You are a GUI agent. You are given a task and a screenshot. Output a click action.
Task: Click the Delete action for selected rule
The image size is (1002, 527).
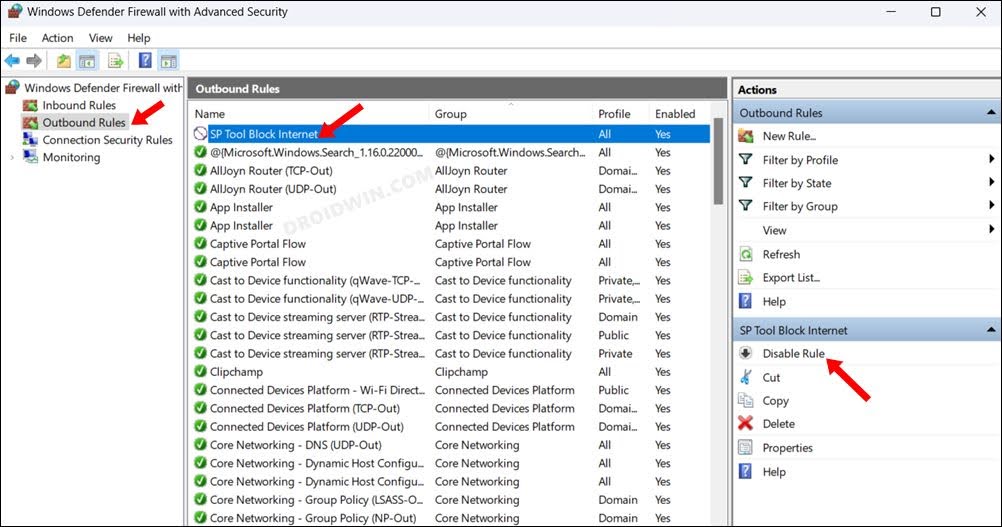tap(778, 424)
